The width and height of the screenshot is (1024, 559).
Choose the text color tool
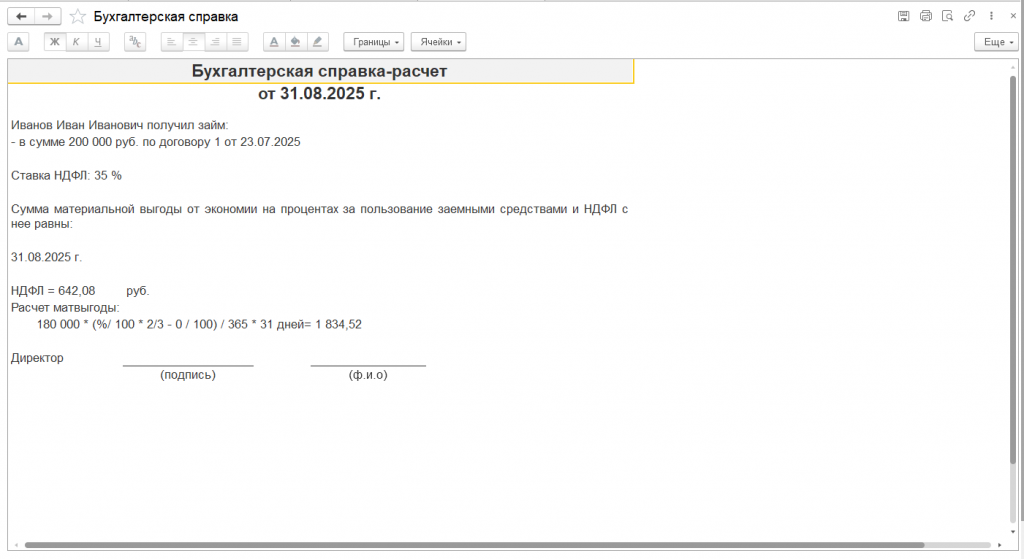(x=274, y=42)
